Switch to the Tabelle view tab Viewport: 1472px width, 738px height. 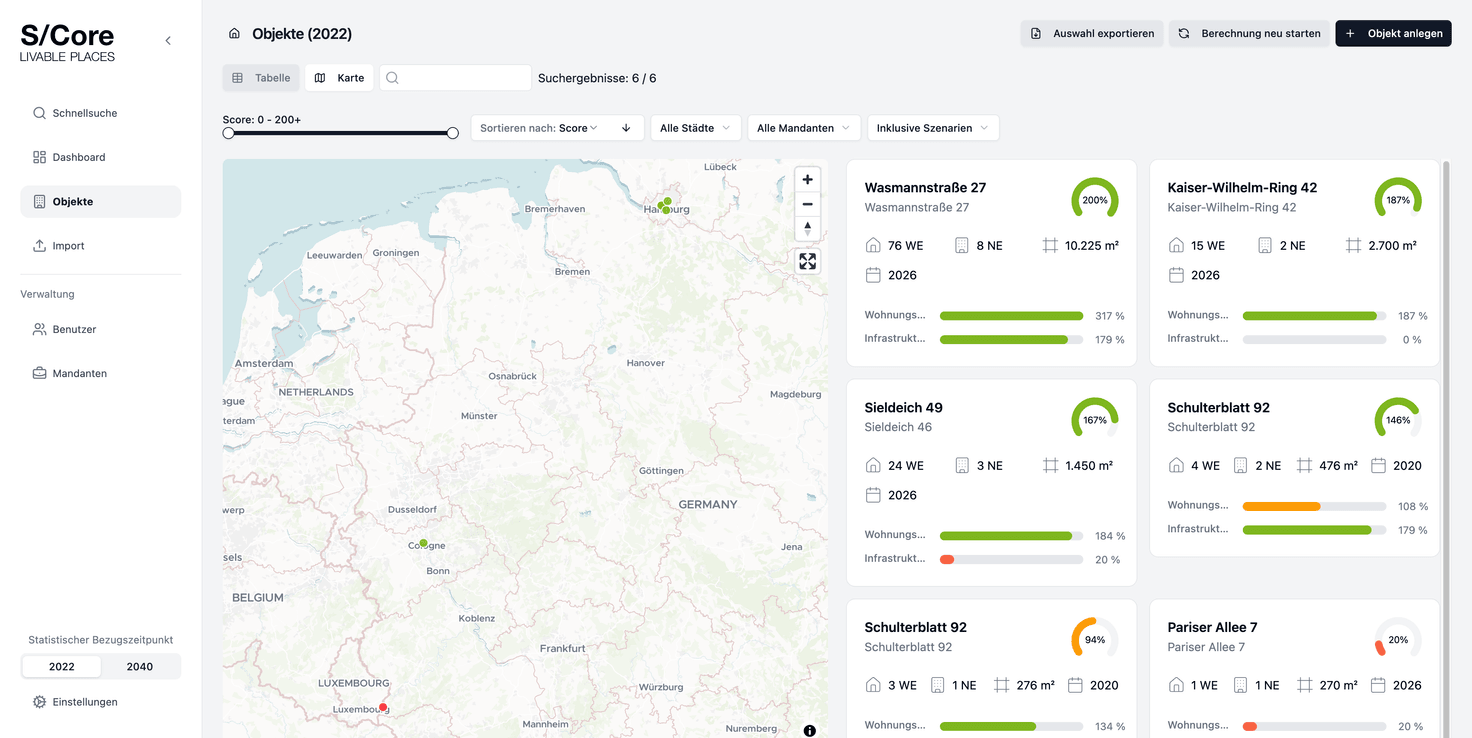pos(261,77)
